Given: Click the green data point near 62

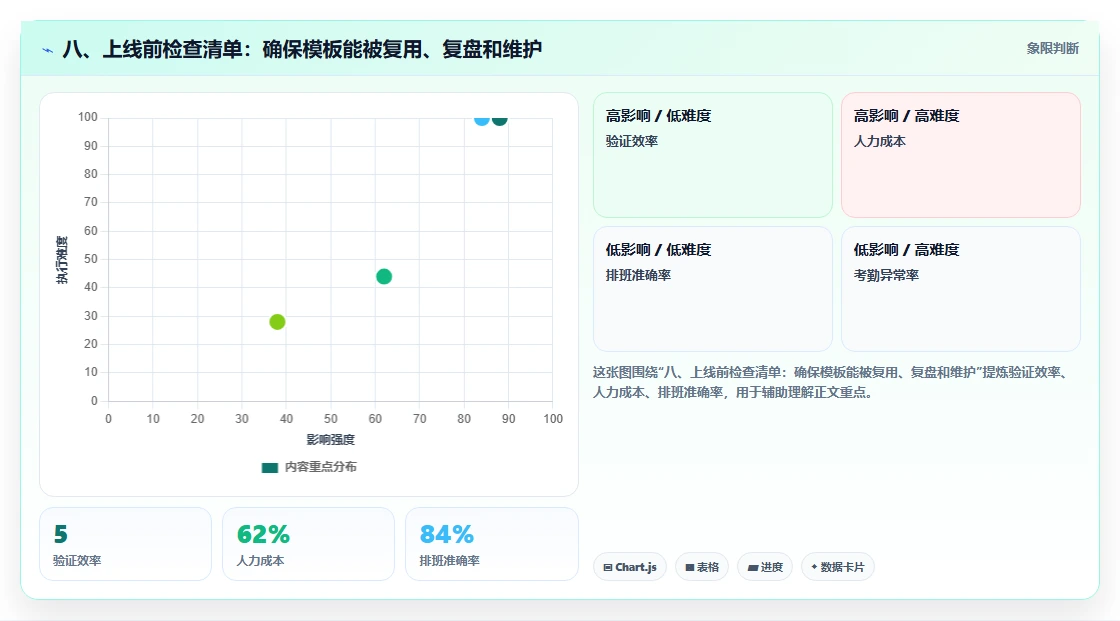Looking at the screenshot, I should pyautogui.click(x=384, y=277).
